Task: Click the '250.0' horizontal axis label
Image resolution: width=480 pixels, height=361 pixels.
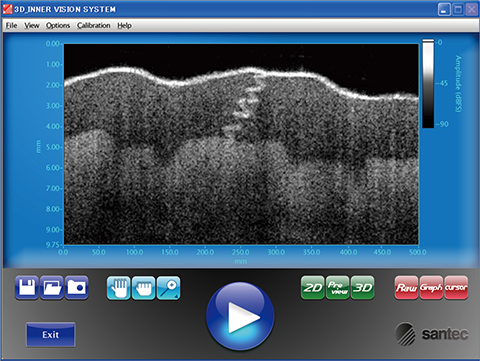Action: tap(241, 252)
